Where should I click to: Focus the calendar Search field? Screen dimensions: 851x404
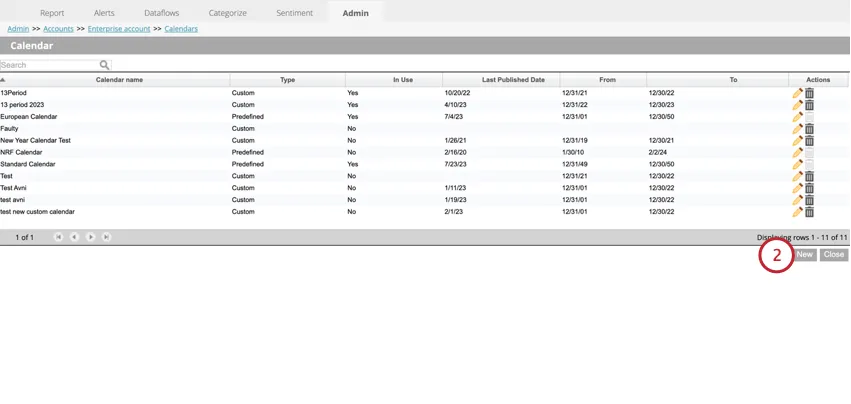click(48, 65)
